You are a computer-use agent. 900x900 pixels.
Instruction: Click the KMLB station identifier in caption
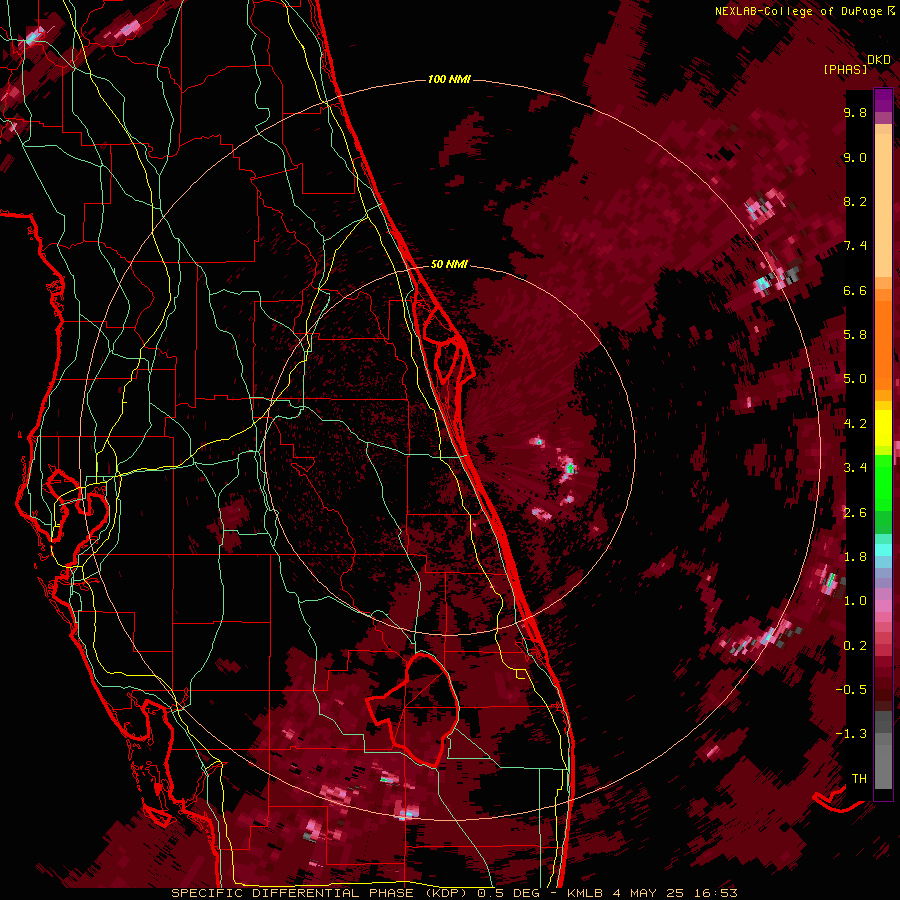click(x=583, y=893)
